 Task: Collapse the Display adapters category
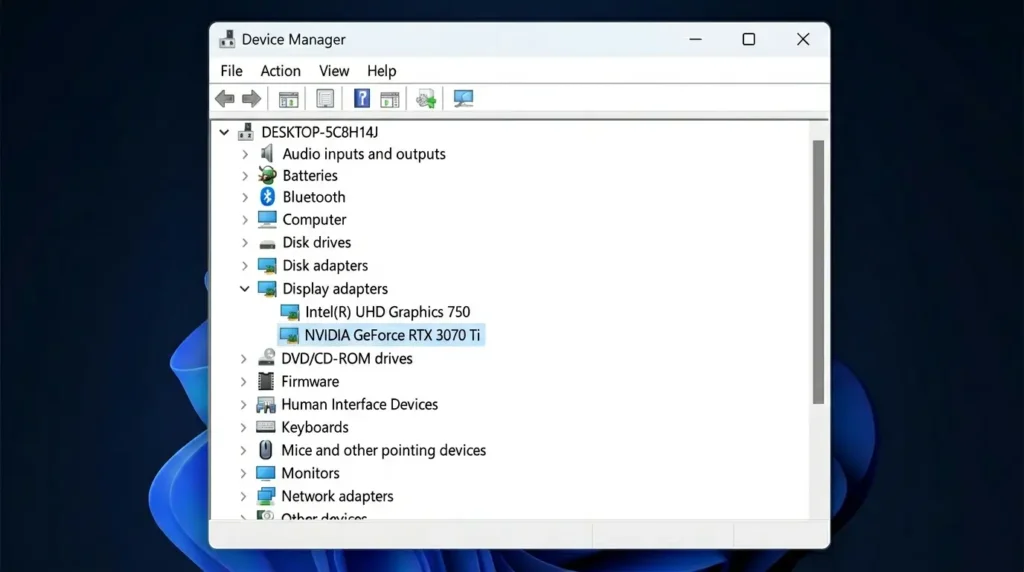coord(244,289)
